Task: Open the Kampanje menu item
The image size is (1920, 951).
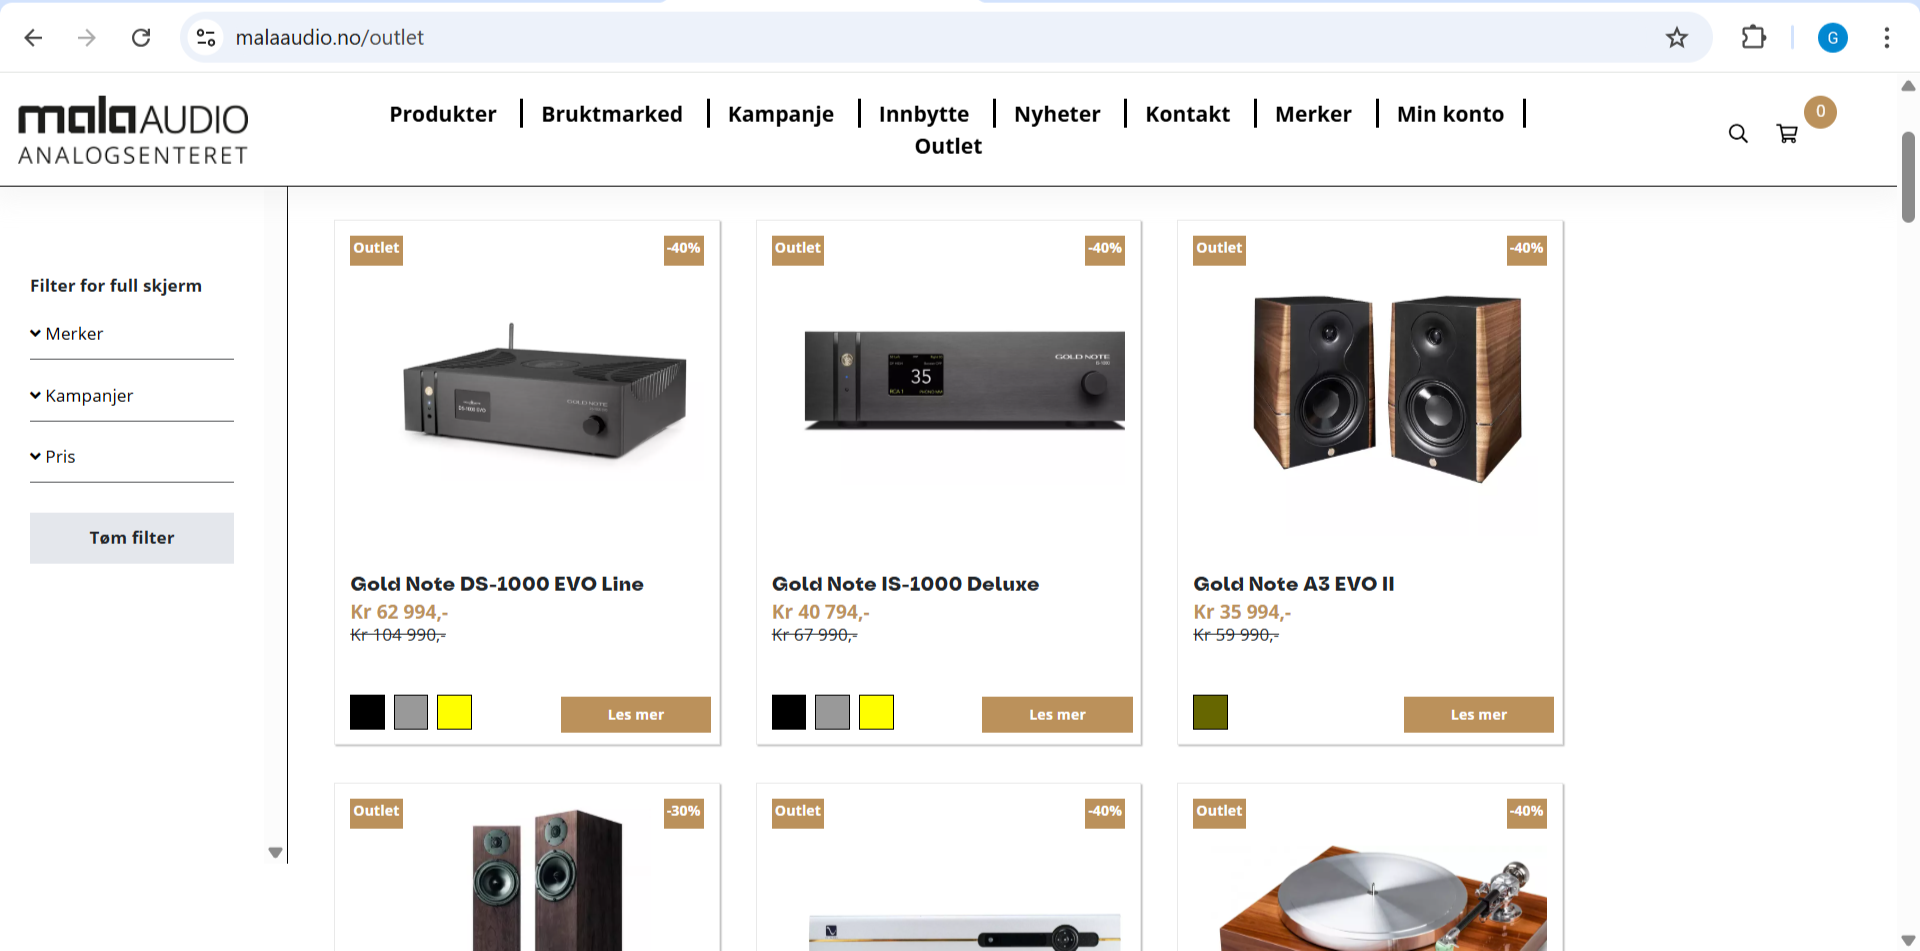Action: 781,114
